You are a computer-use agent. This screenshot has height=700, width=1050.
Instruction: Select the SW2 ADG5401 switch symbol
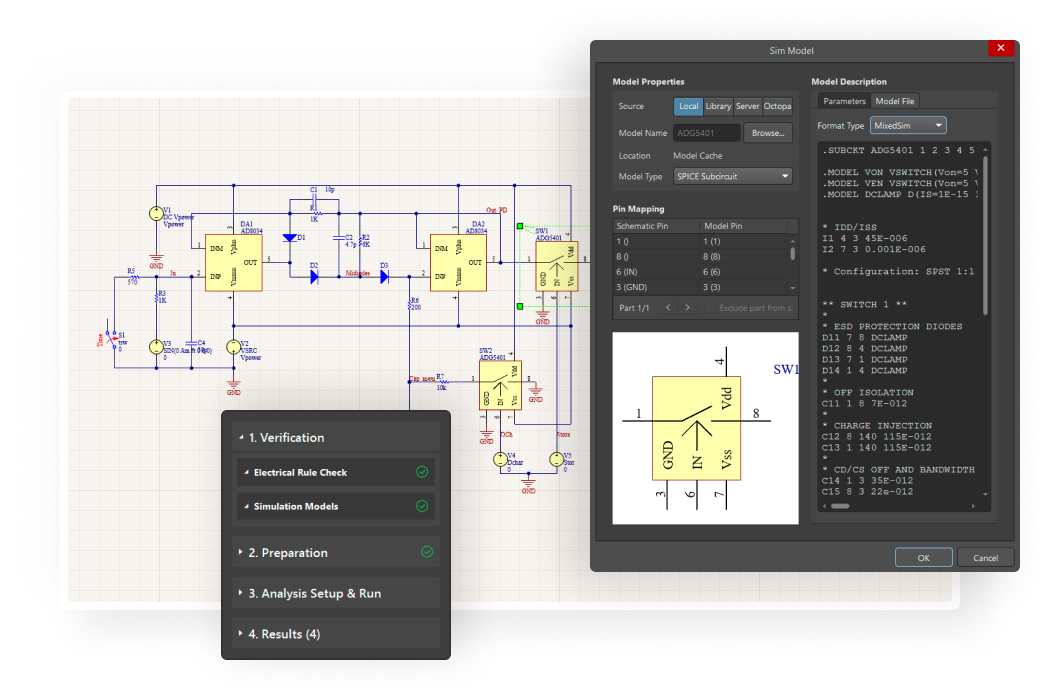500,387
